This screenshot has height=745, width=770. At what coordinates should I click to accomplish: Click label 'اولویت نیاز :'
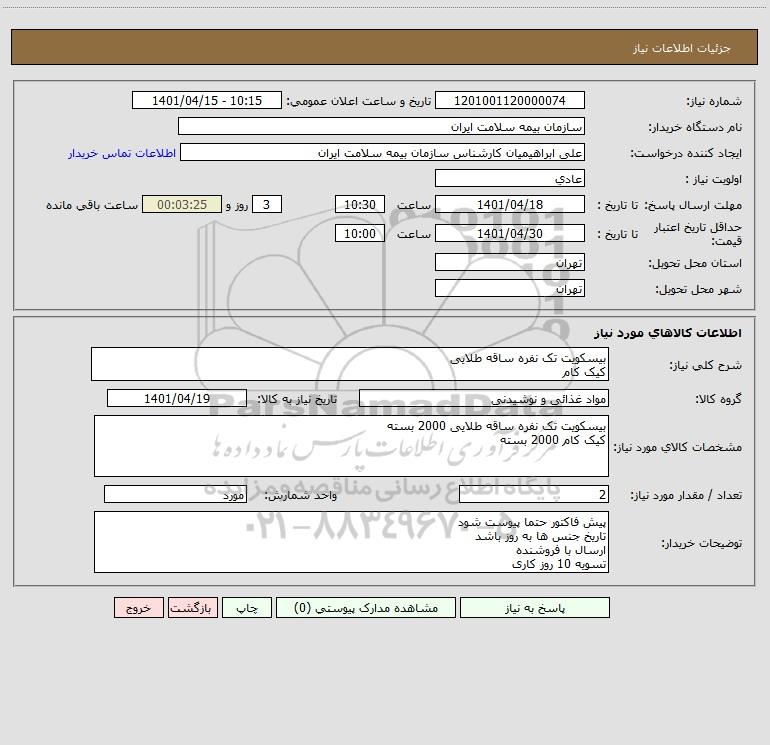[x=713, y=179]
